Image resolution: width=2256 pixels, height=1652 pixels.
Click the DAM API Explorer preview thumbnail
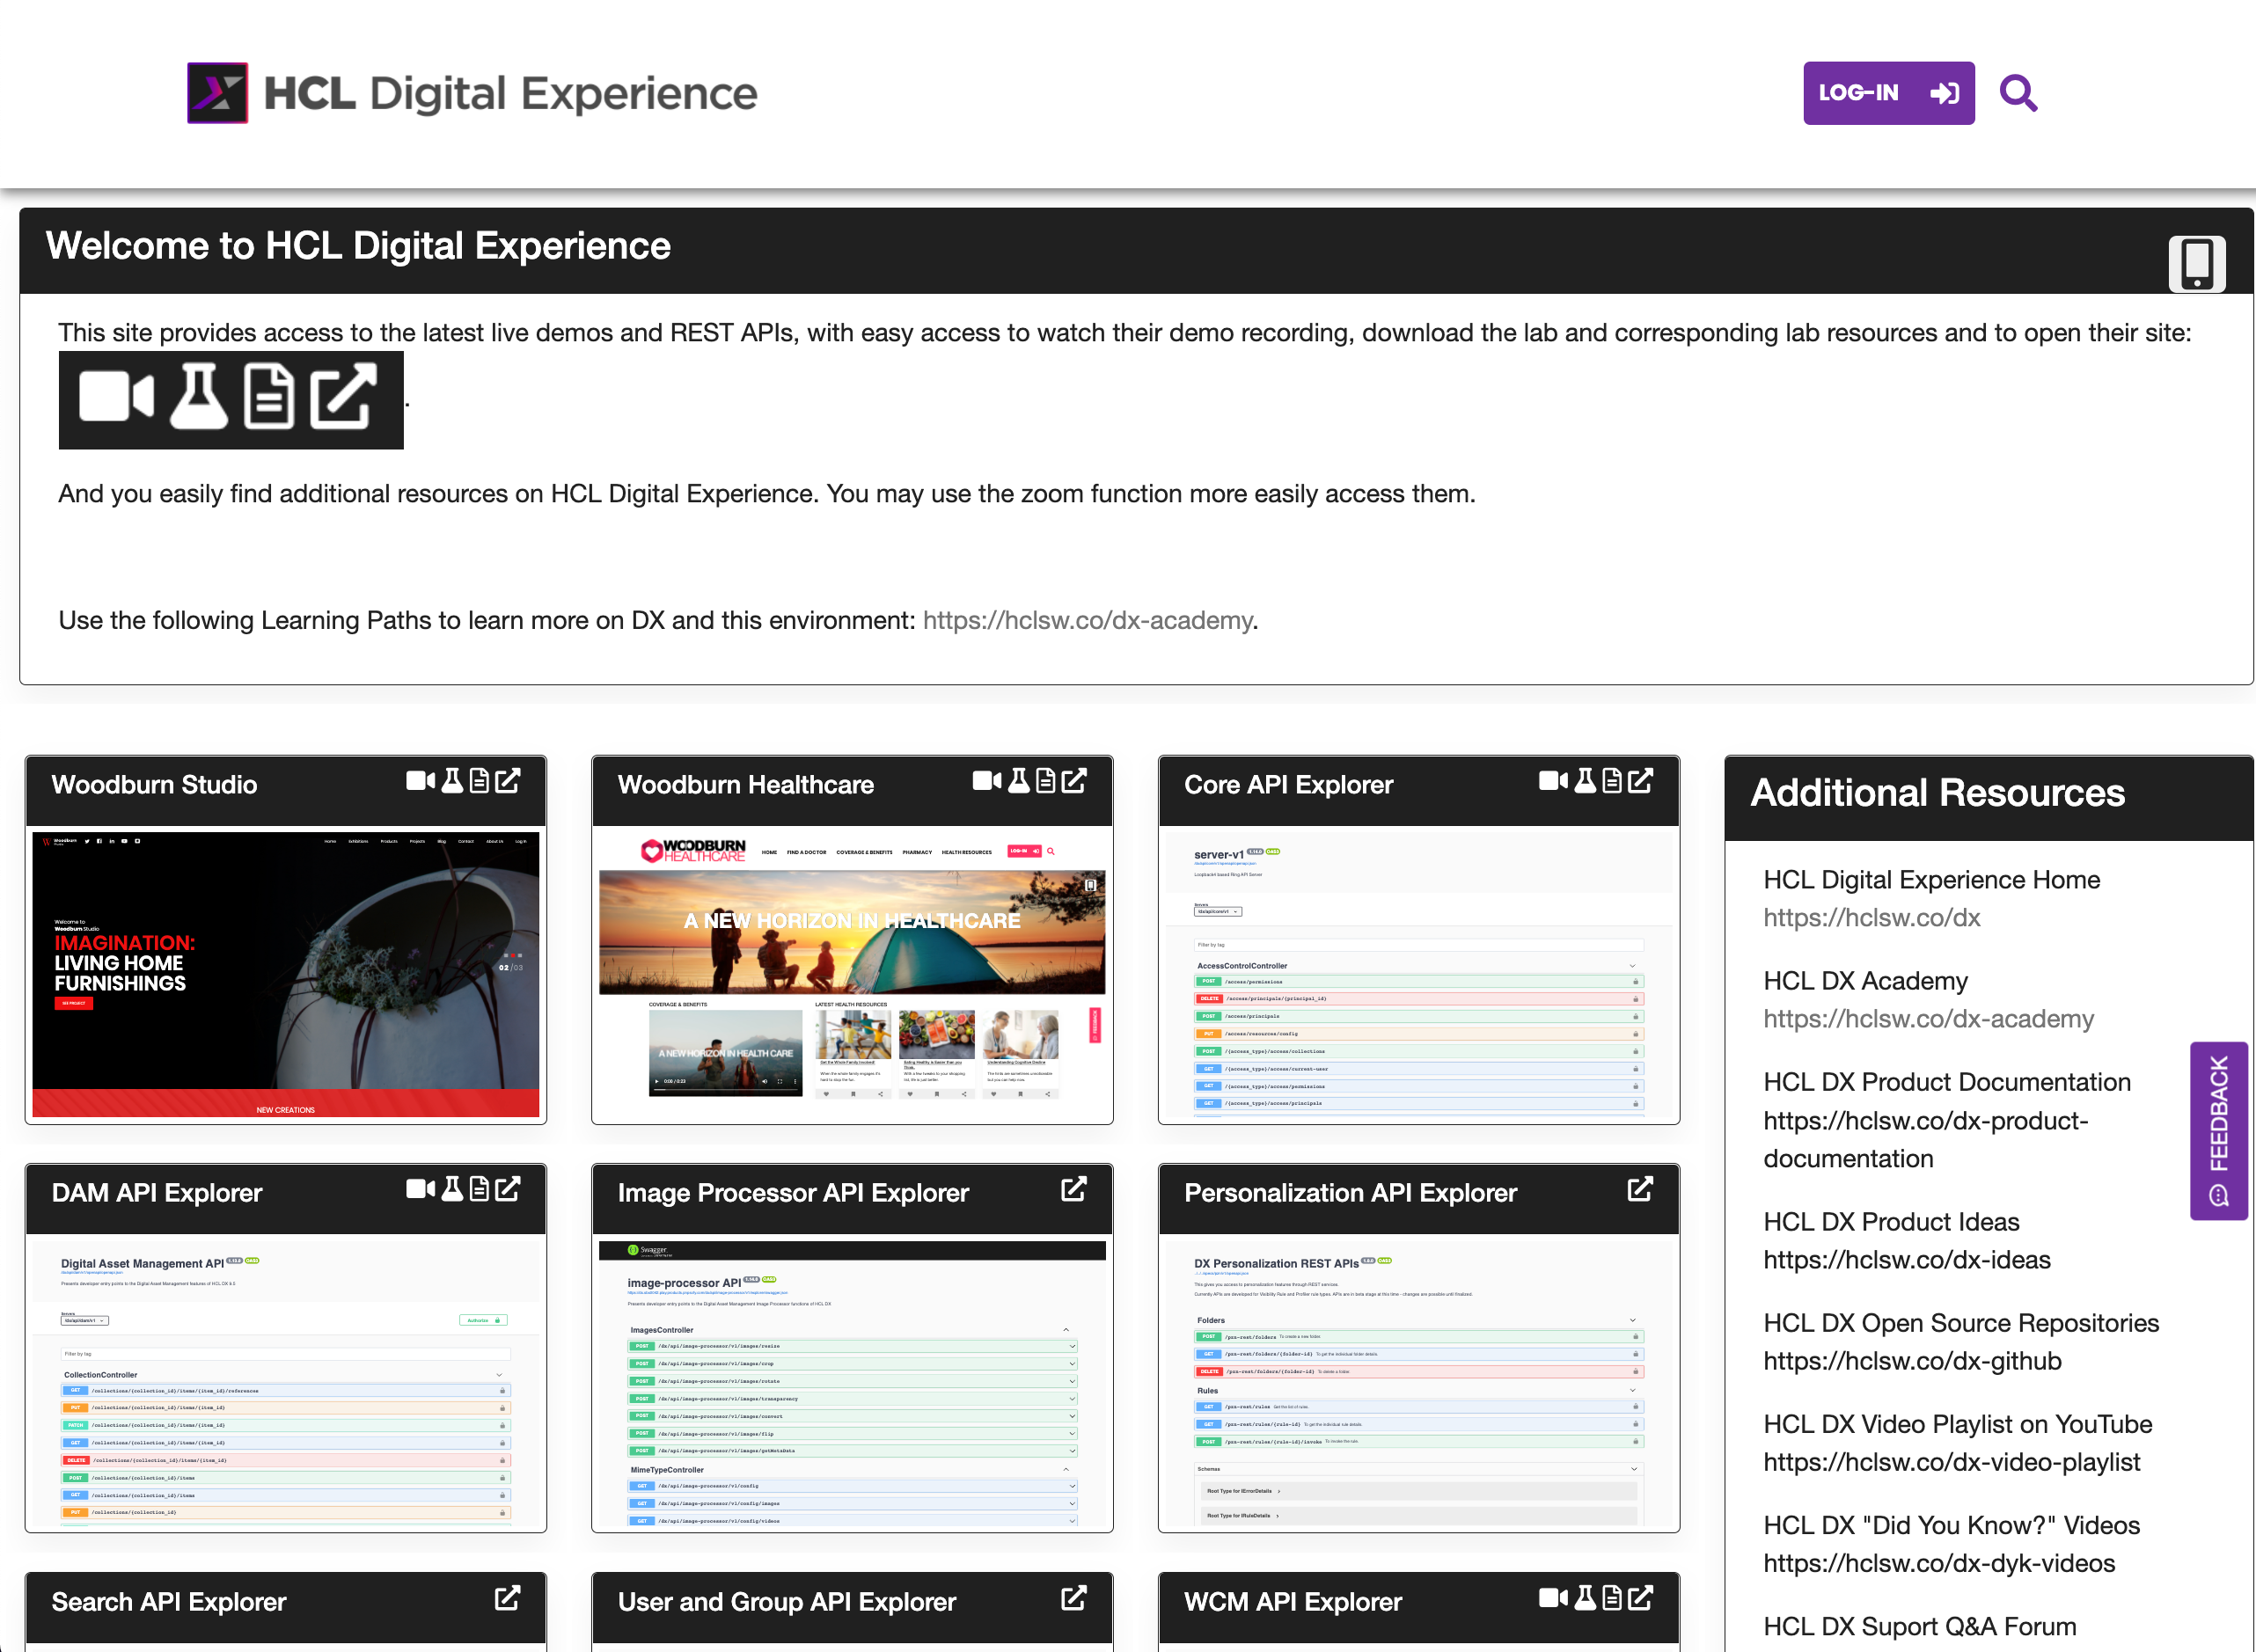click(x=286, y=1382)
